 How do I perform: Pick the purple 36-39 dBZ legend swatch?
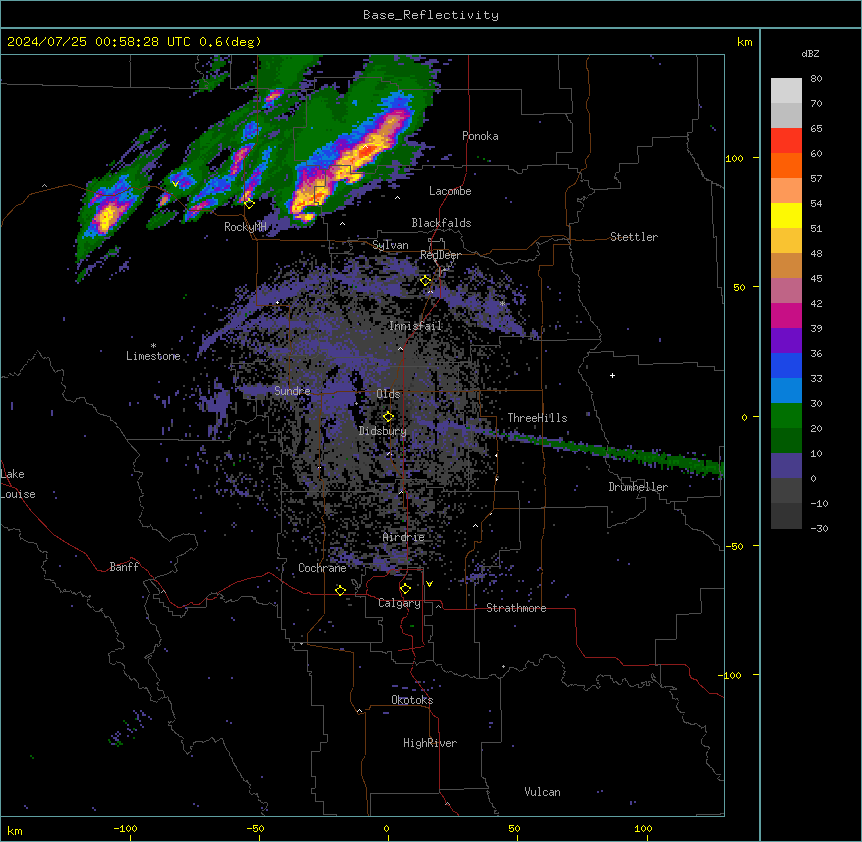tap(786, 341)
